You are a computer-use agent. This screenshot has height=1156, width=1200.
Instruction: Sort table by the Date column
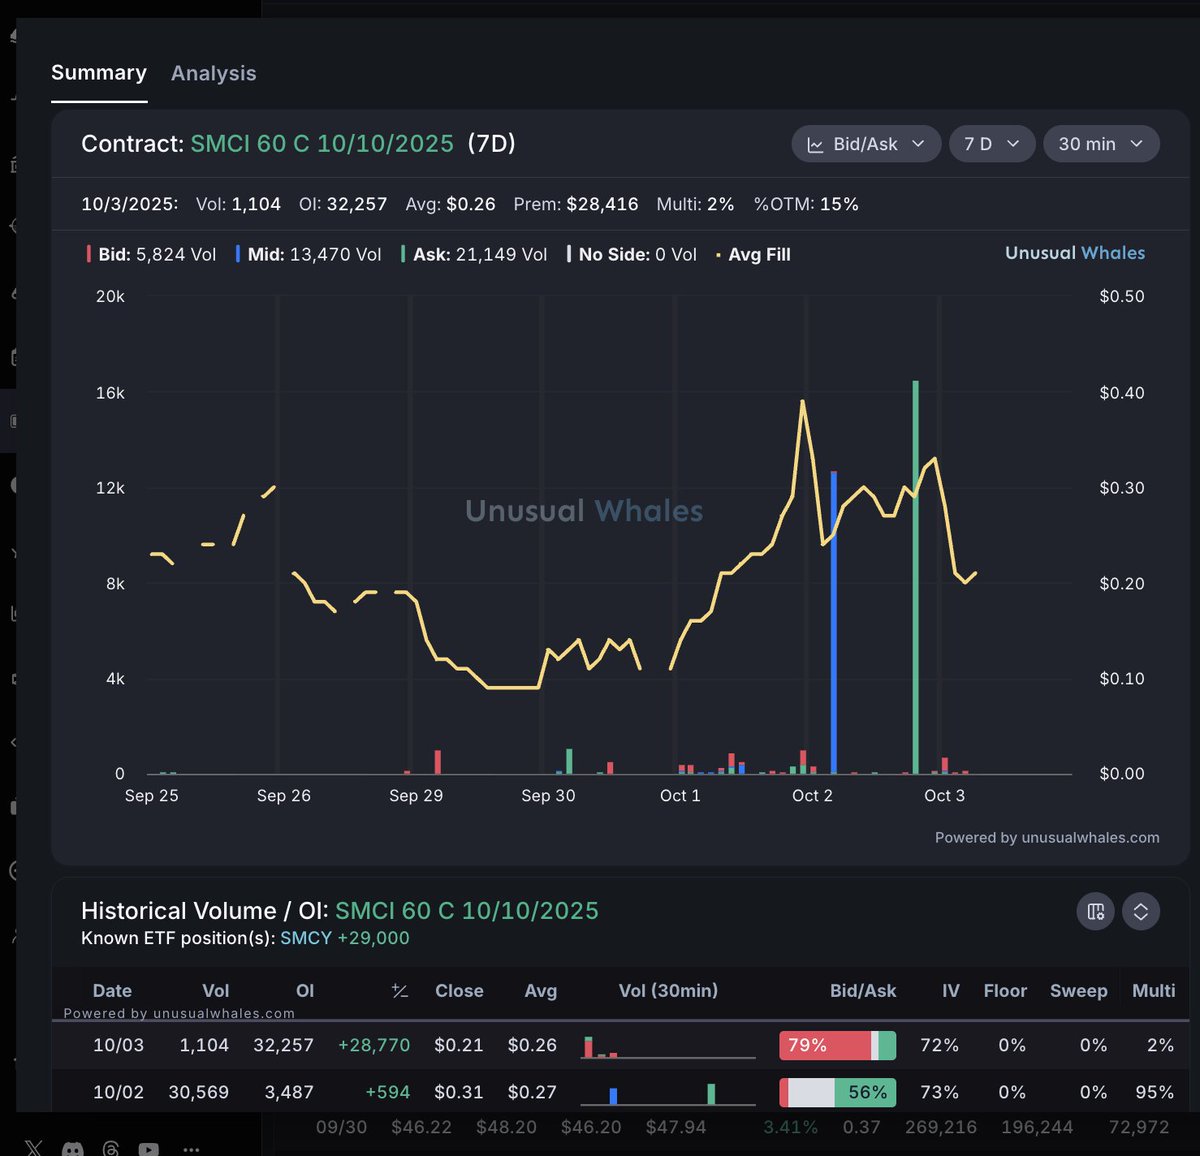point(112,991)
